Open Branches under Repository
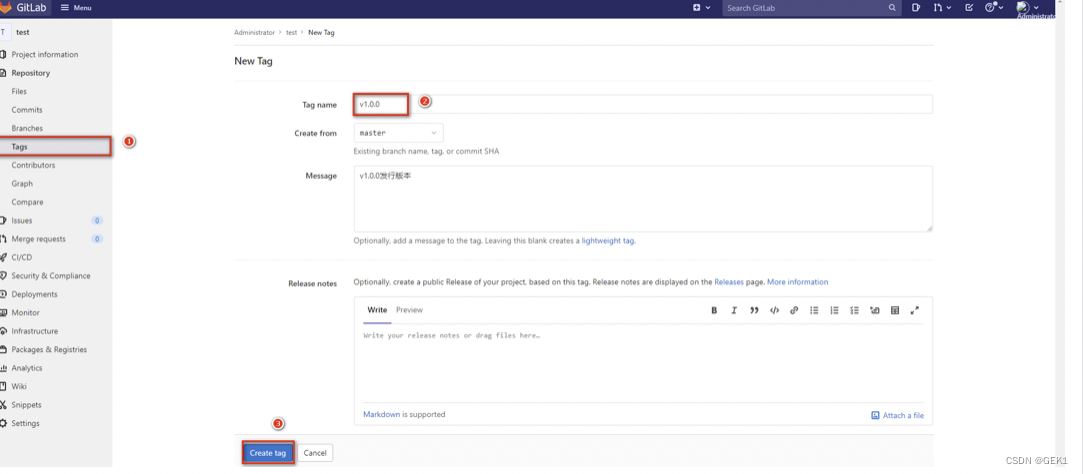Screen dimensions: 1083x474 [27, 129]
